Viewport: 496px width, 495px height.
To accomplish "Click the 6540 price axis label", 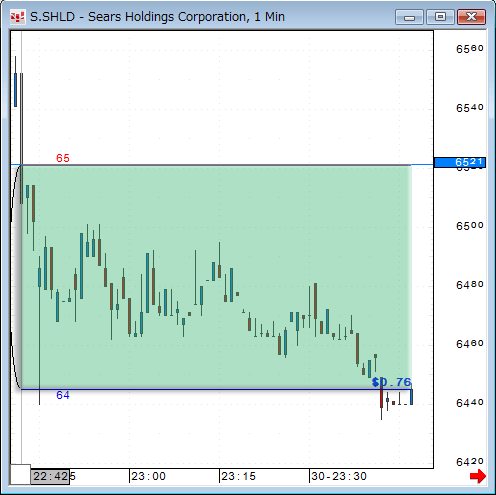I will (470, 108).
